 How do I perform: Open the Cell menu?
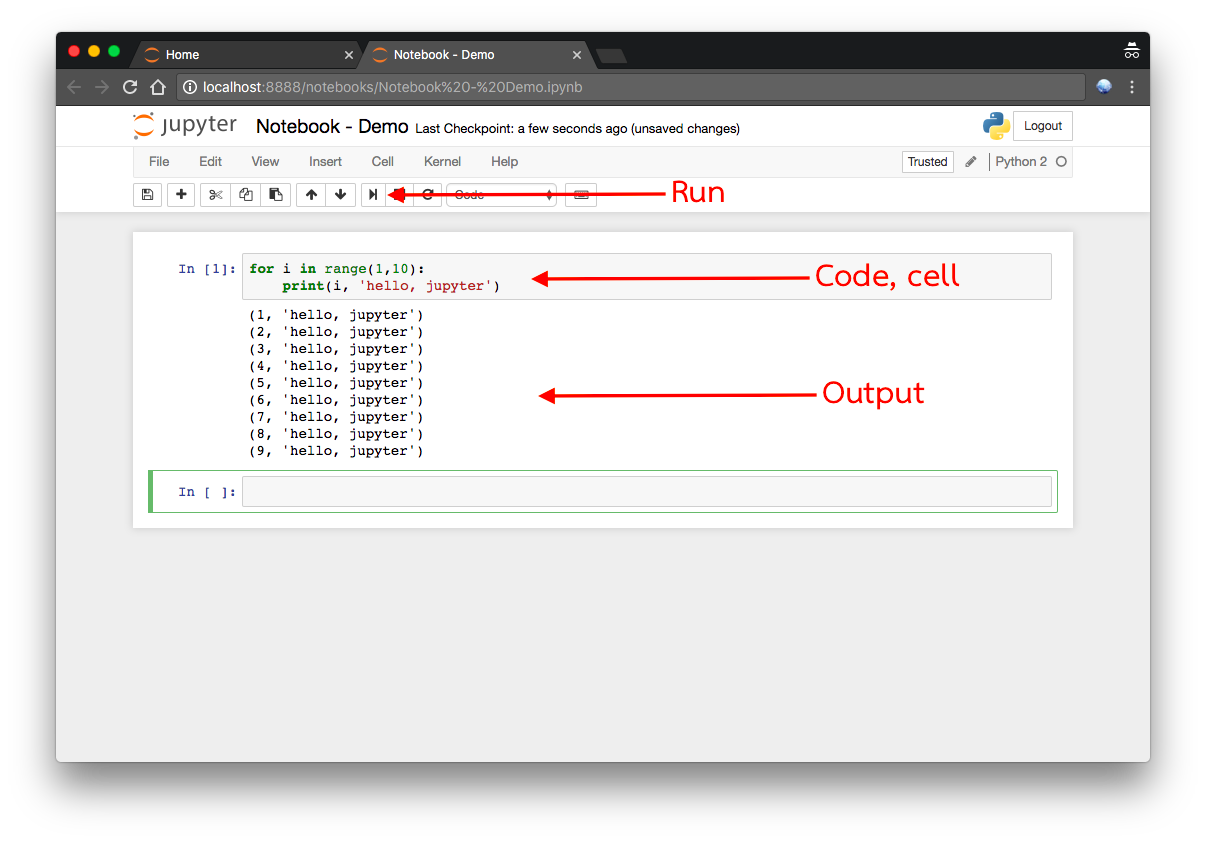coord(382,162)
